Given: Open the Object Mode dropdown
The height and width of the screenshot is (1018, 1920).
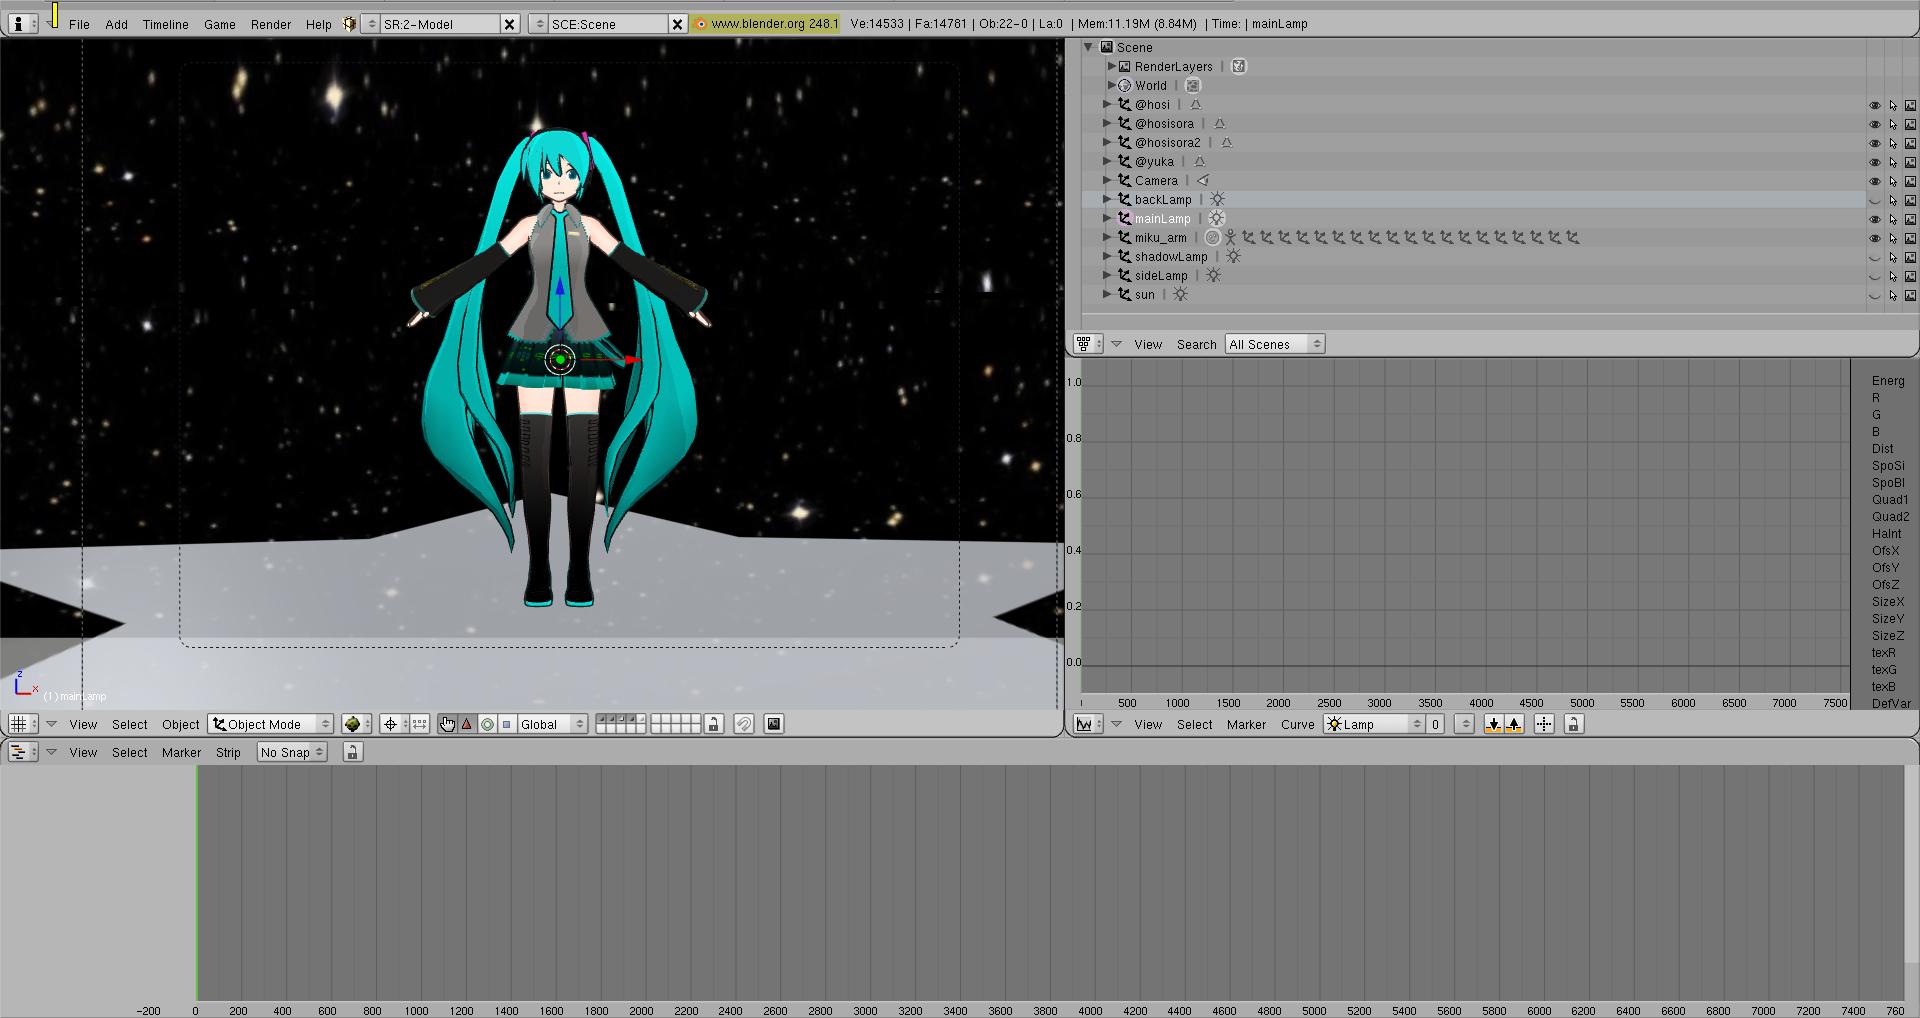Looking at the screenshot, I should (x=270, y=724).
